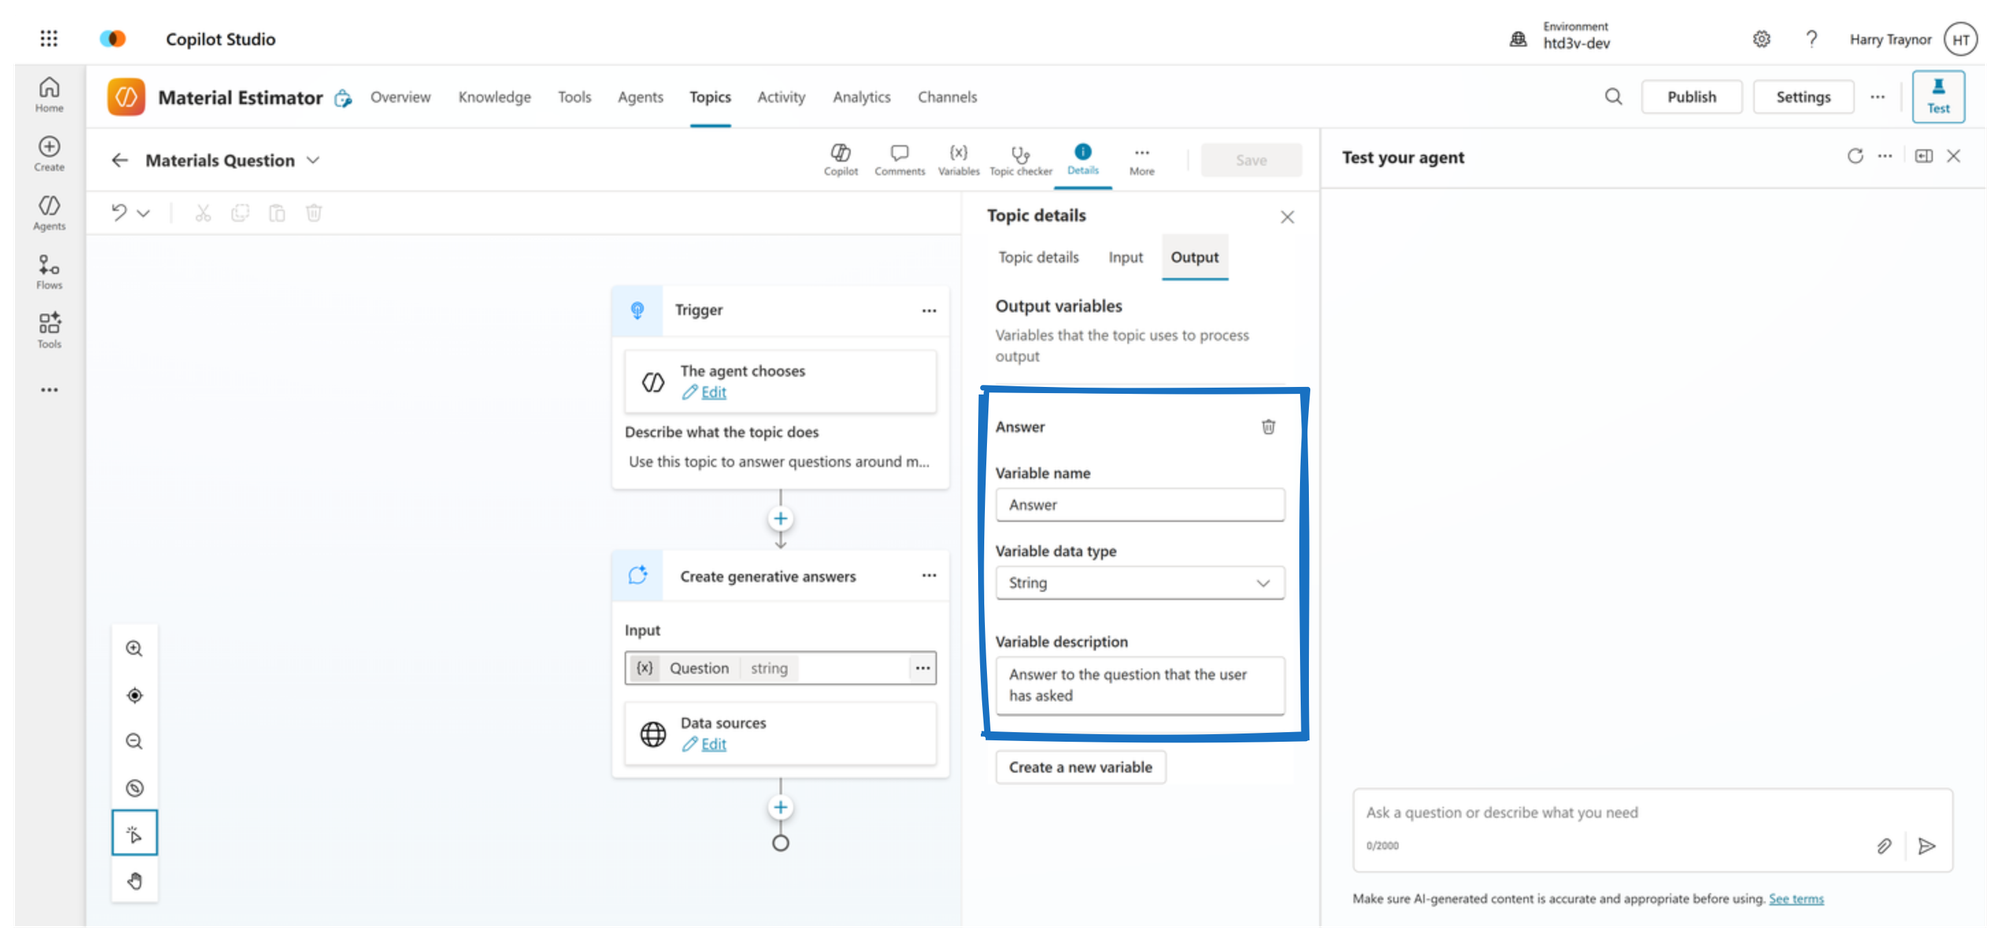
Task: Show more sidebar options
Action: (49, 390)
